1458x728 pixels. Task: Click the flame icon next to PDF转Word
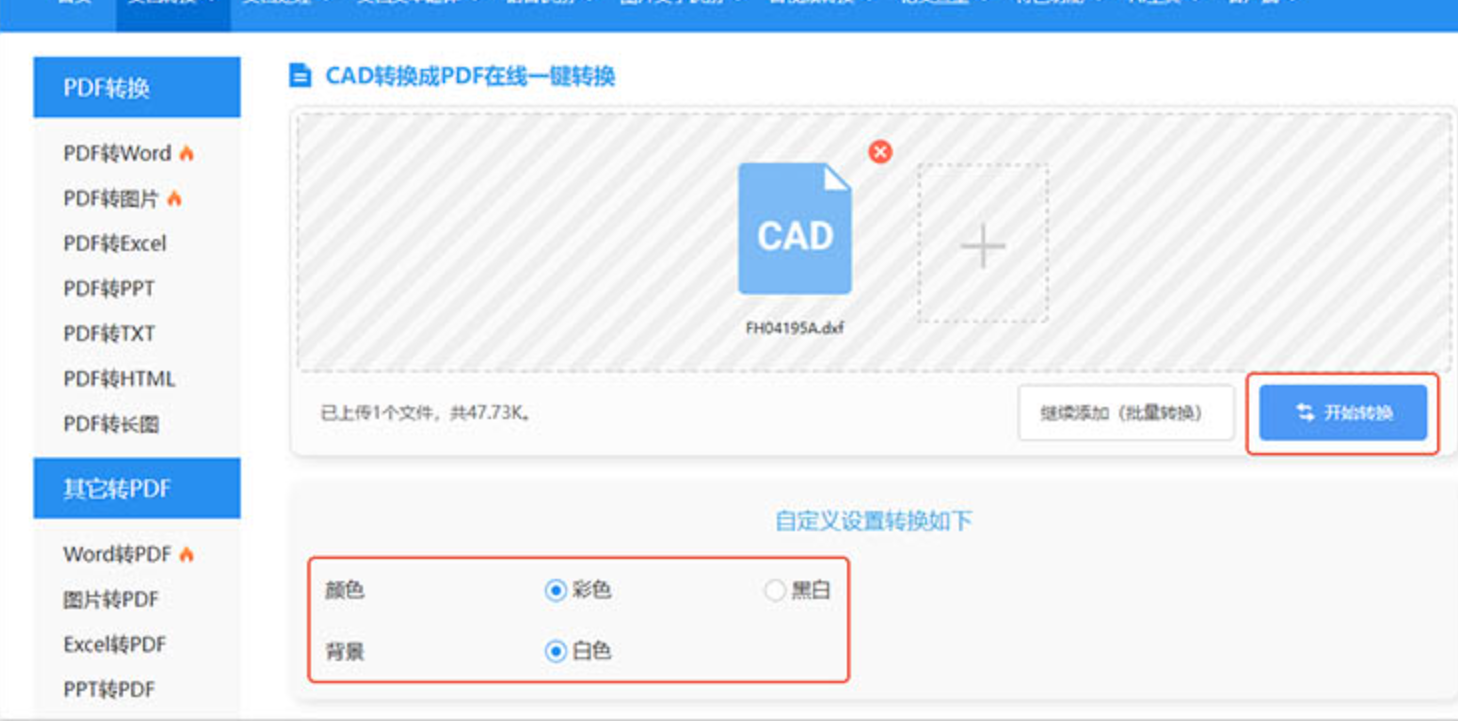[x=186, y=153]
